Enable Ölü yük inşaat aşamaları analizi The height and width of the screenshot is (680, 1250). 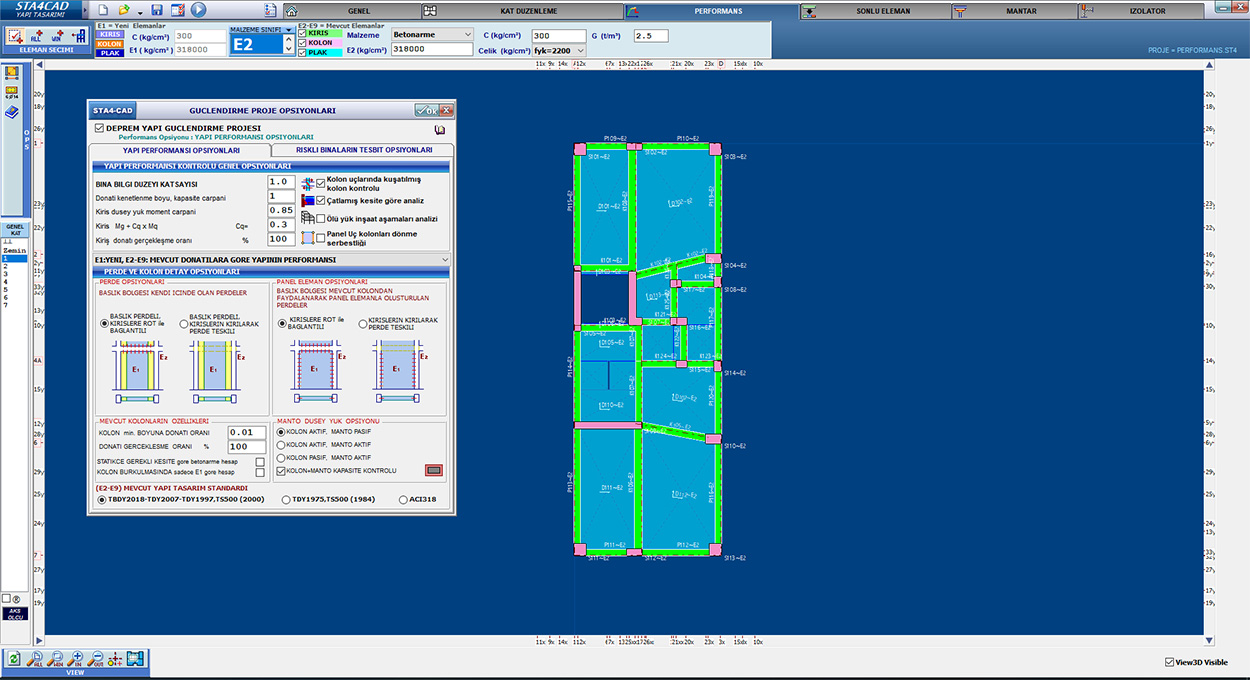pos(321,218)
